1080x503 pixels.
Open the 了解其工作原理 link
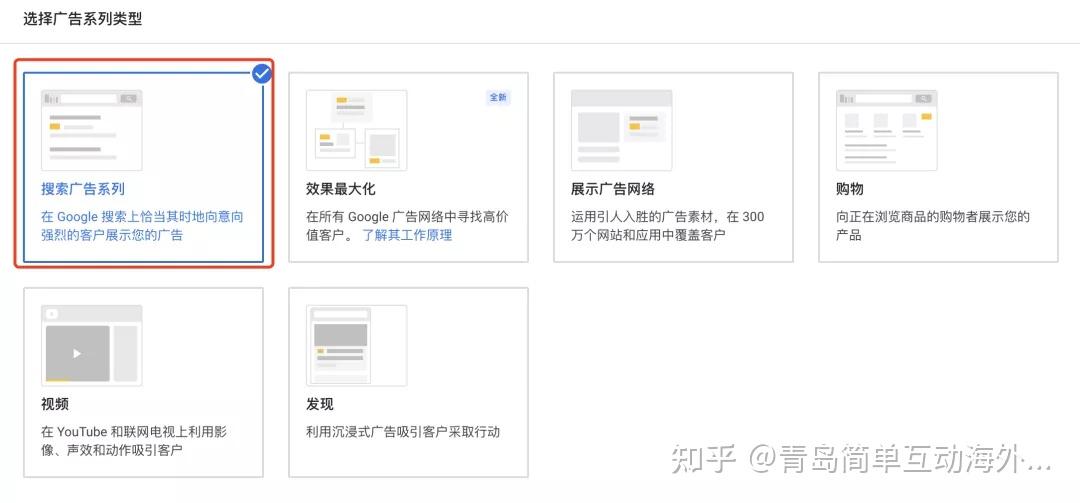point(407,235)
